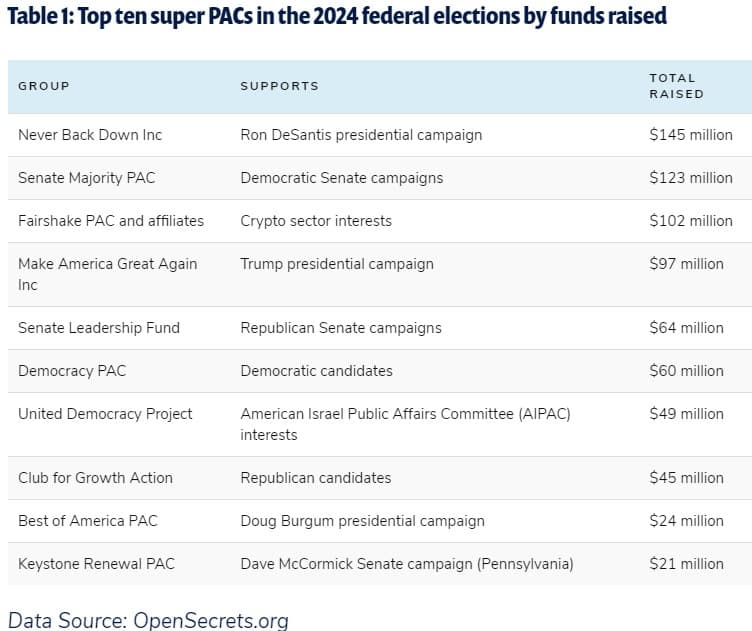Select the Democracy PAC group cell
The height and width of the screenshot is (631, 752).
[72, 371]
